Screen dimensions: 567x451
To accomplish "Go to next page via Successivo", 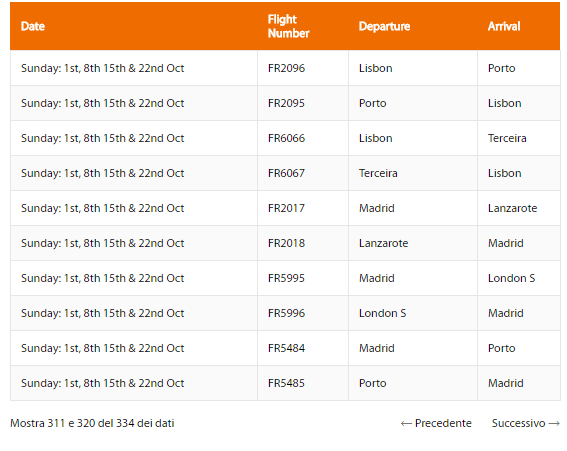I will (x=525, y=423).
